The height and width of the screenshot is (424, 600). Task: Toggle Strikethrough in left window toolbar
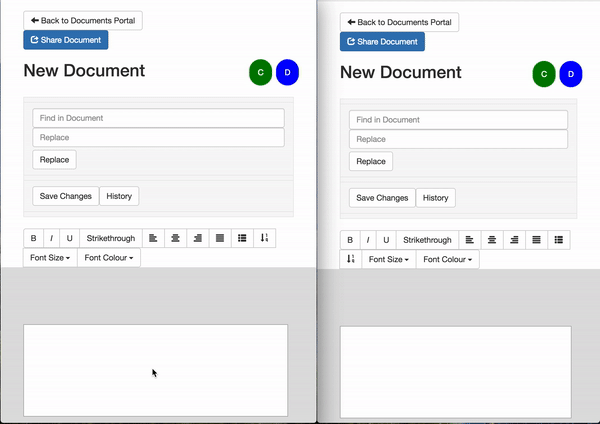click(111, 238)
